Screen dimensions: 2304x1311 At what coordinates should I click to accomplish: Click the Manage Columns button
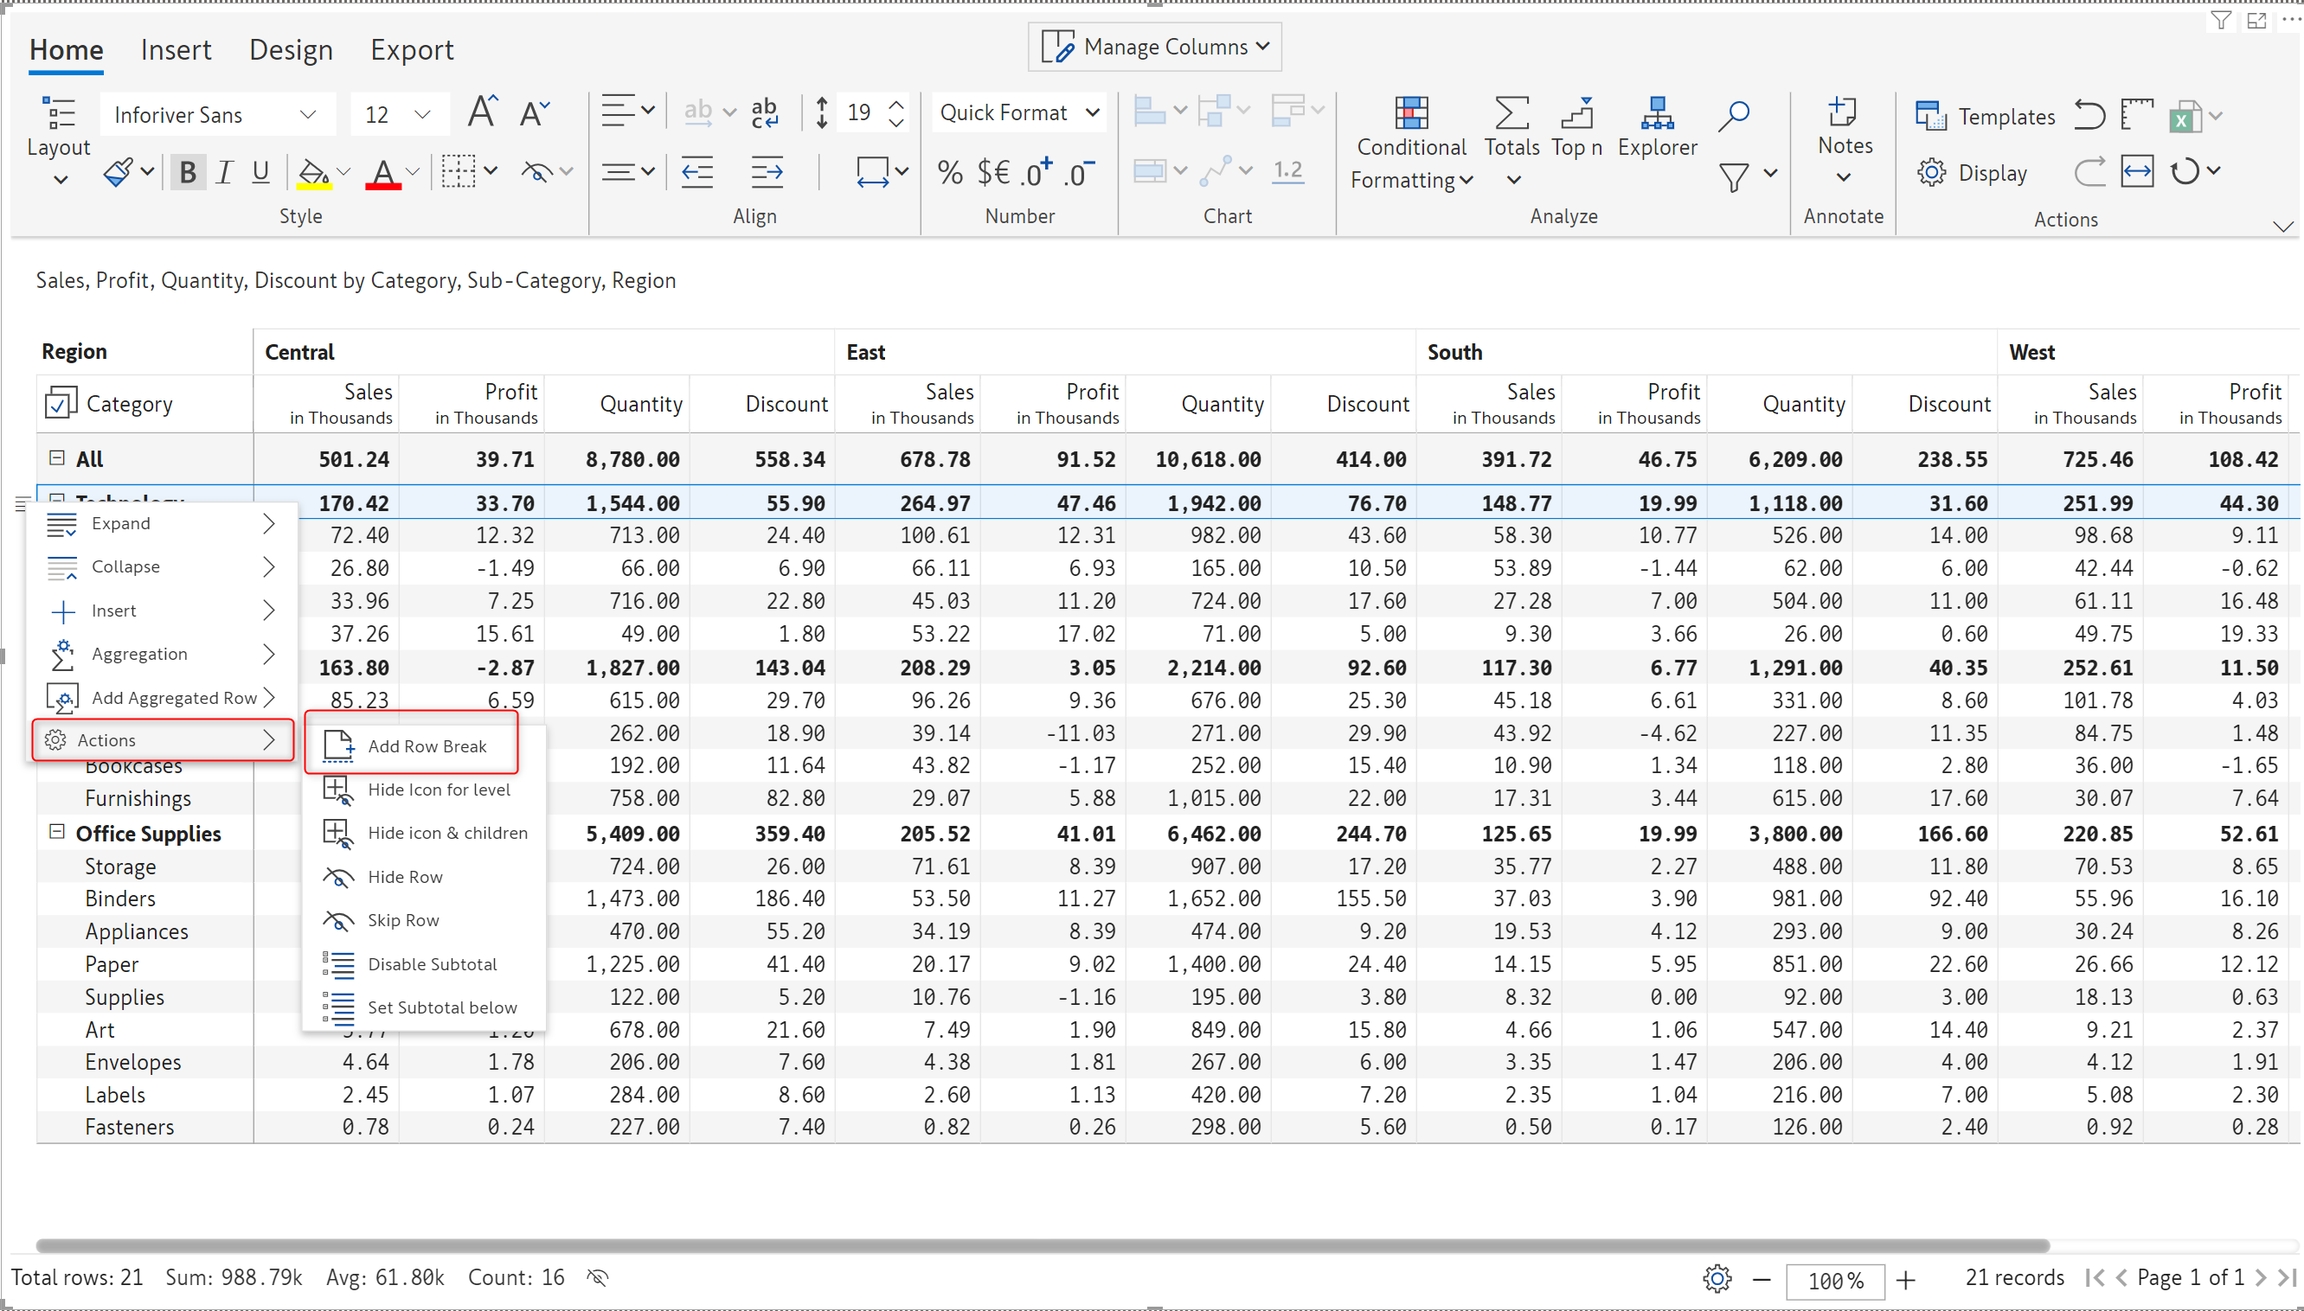pos(1155,47)
